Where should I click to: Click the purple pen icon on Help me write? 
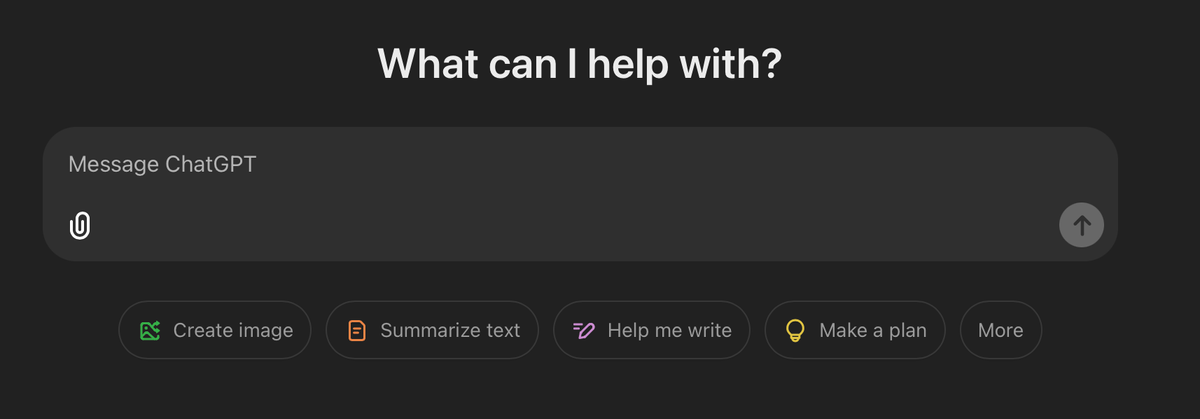coord(584,330)
